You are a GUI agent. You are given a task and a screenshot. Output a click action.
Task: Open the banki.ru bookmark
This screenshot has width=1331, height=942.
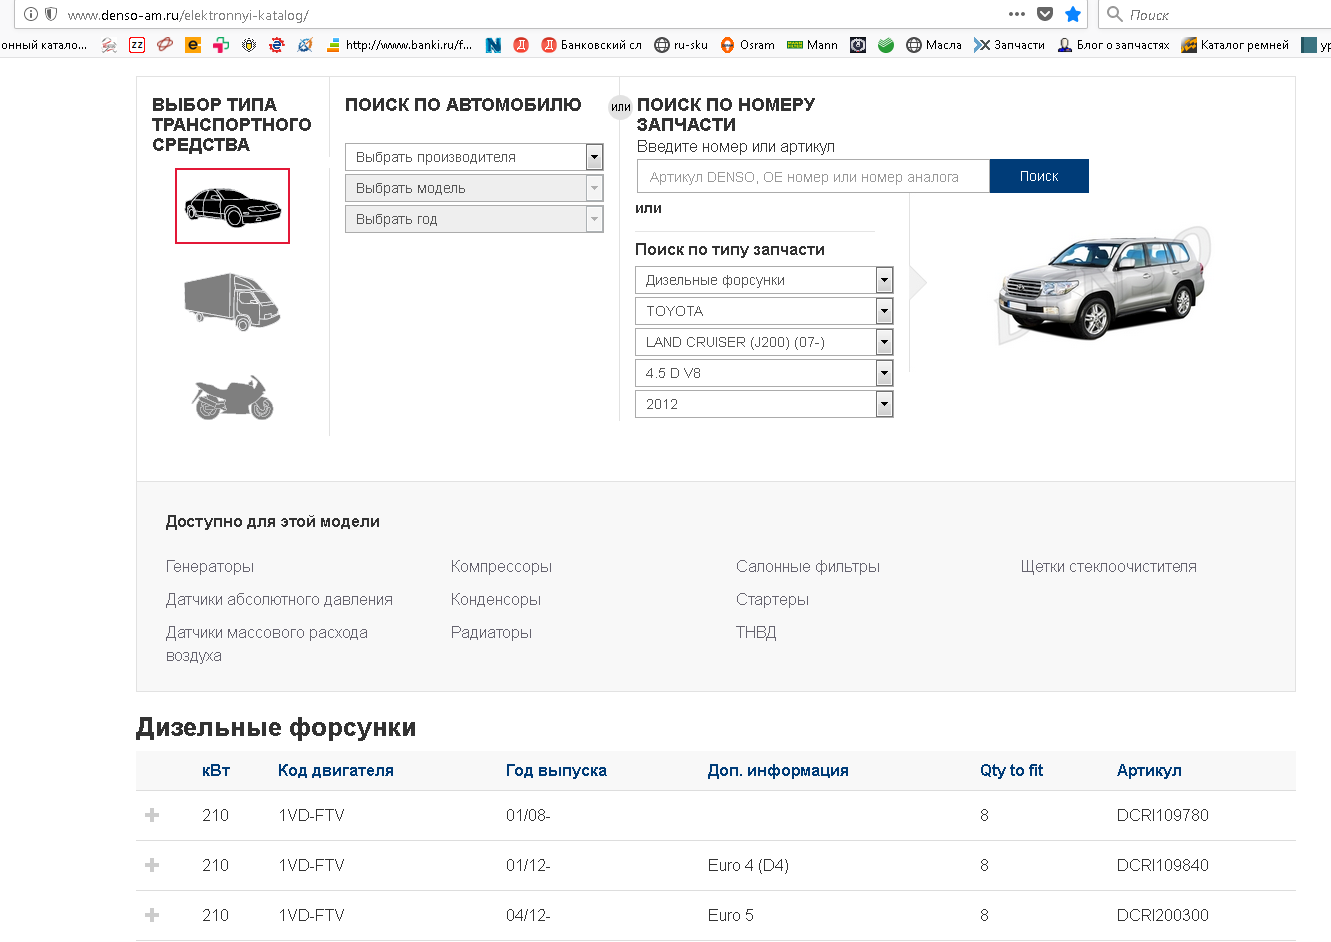click(400, 45)
